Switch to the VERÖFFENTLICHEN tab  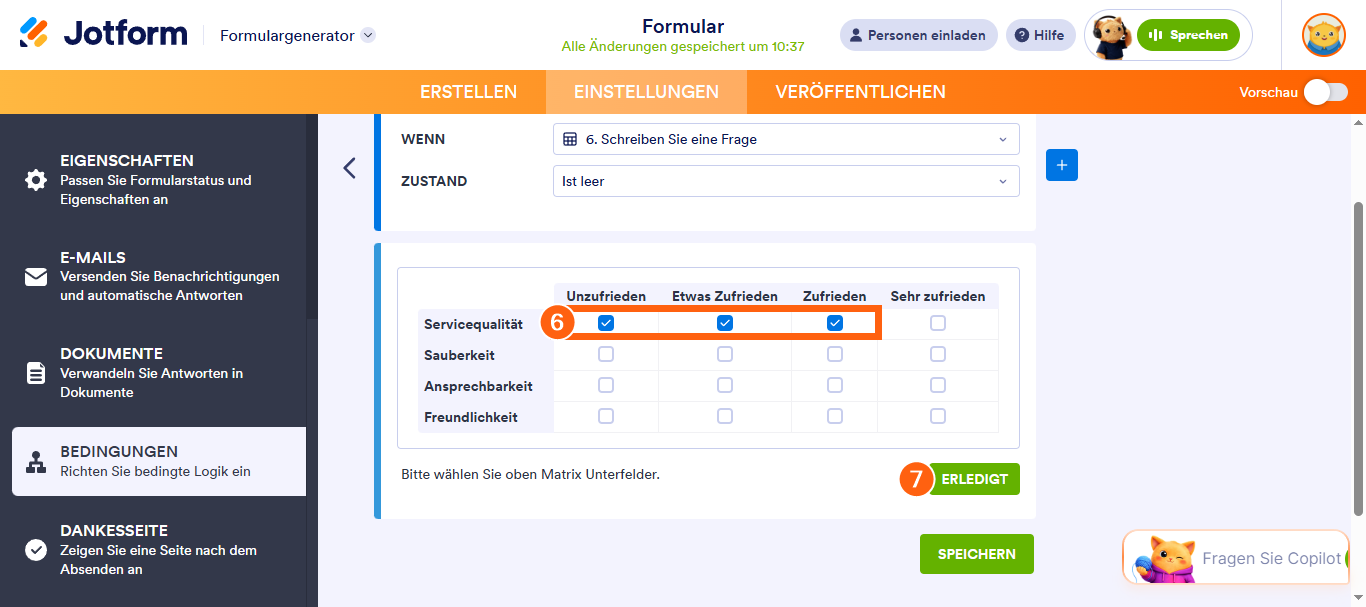pos(860,92)
